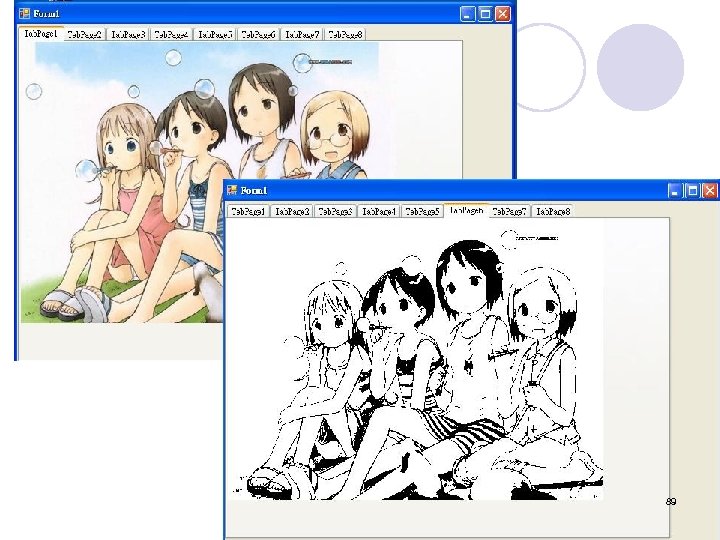Open TabPage6 in the front Form1 window
Screen dimensions: 720x540
466,211
